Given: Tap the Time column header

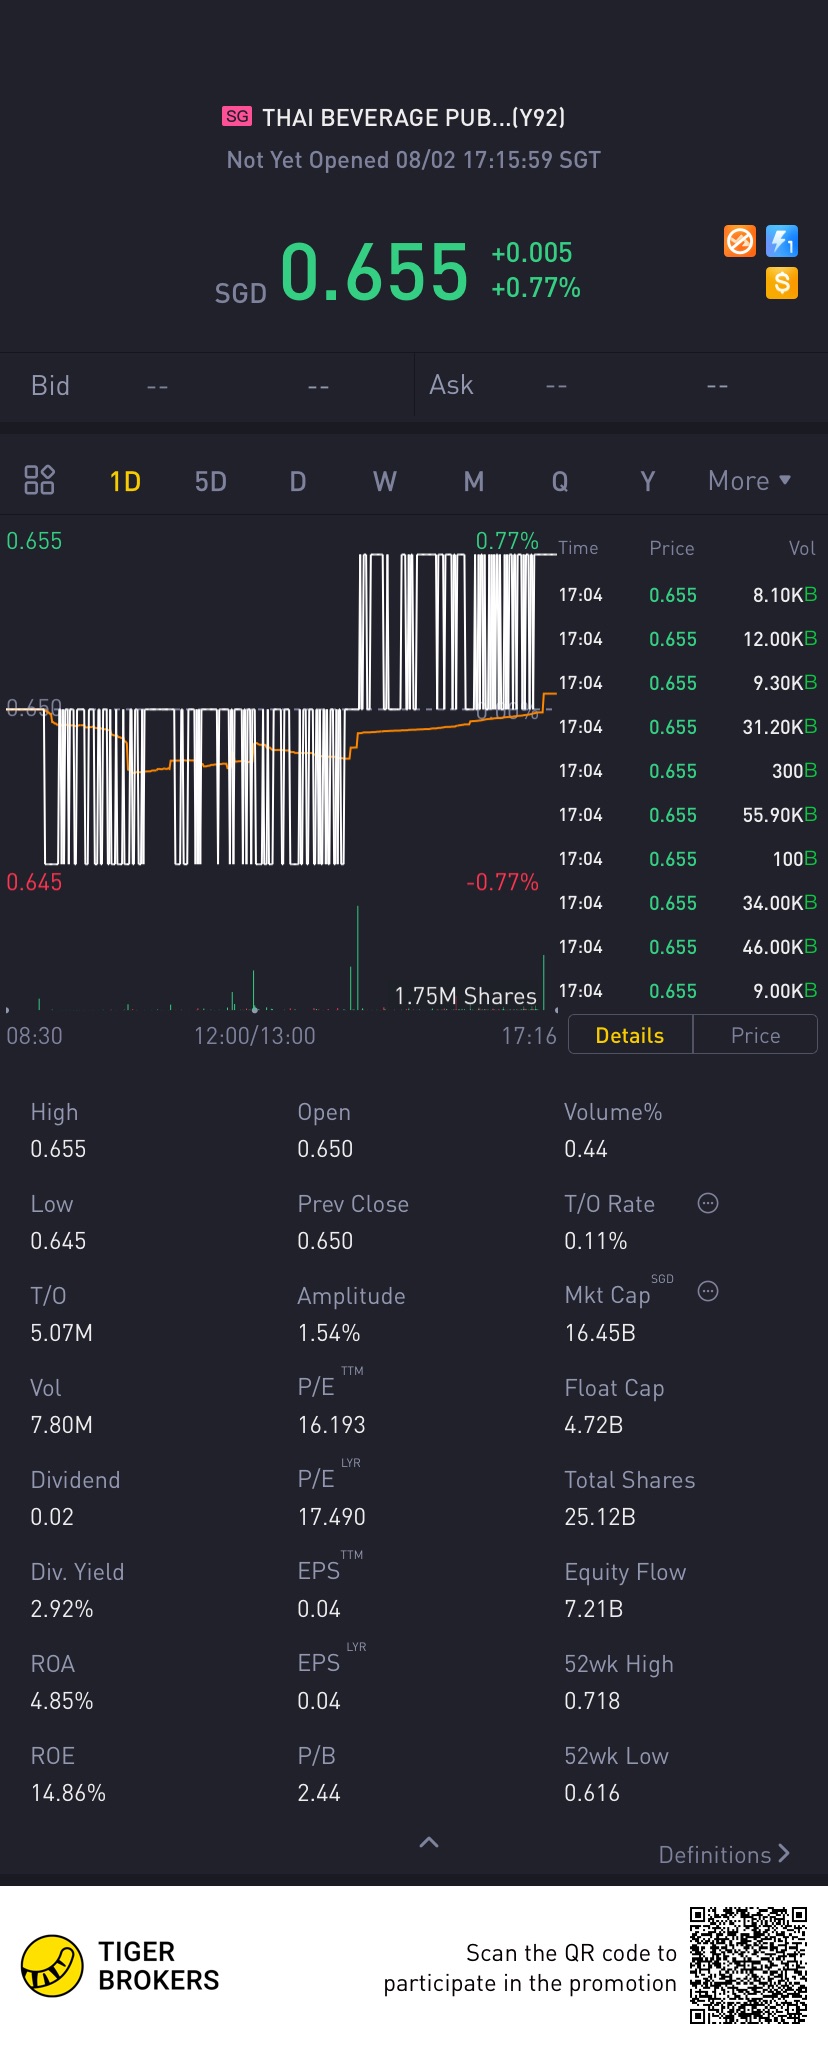Looking at the screenshot, I should tap(578, 548).
